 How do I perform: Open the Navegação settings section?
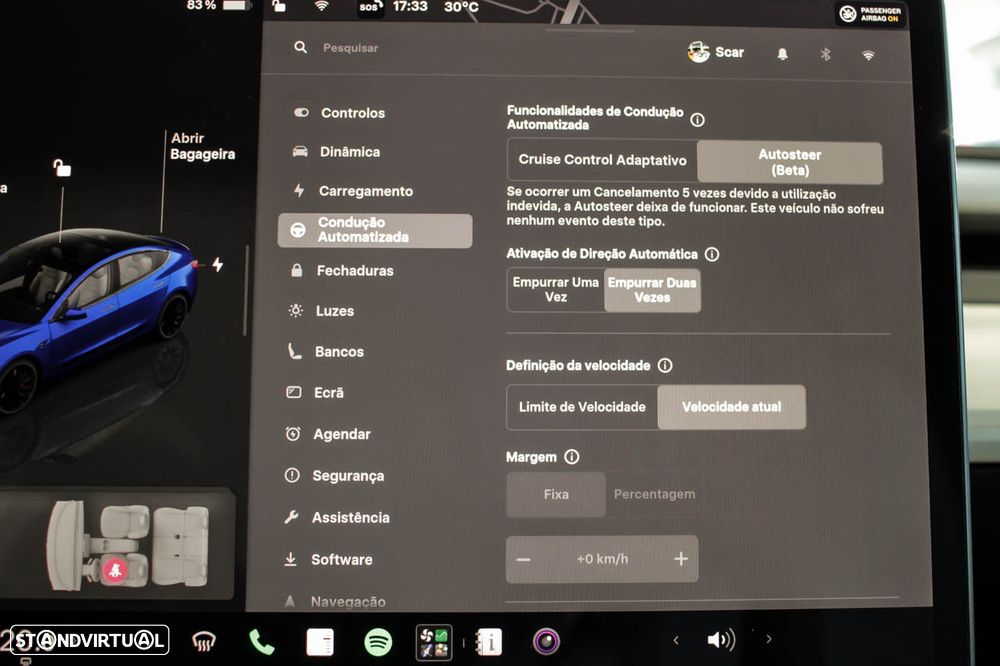click(334, 601)
